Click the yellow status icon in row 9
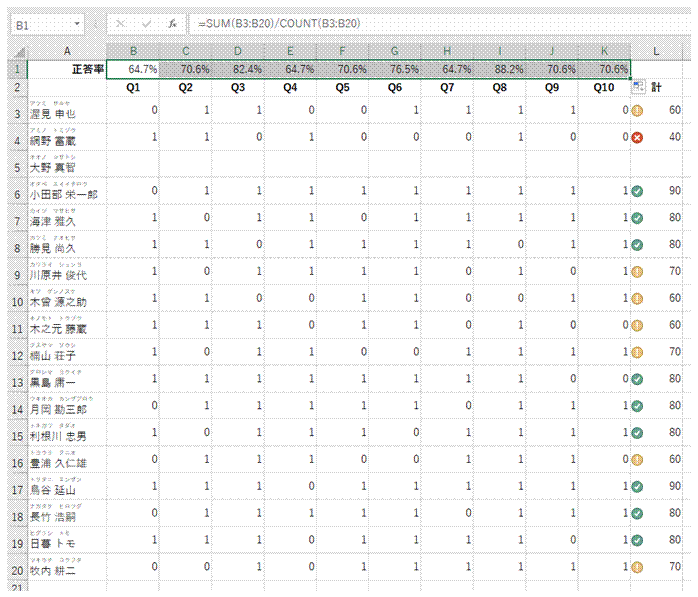The width and height of the screenshot is (698, 597). click(637, 272)
